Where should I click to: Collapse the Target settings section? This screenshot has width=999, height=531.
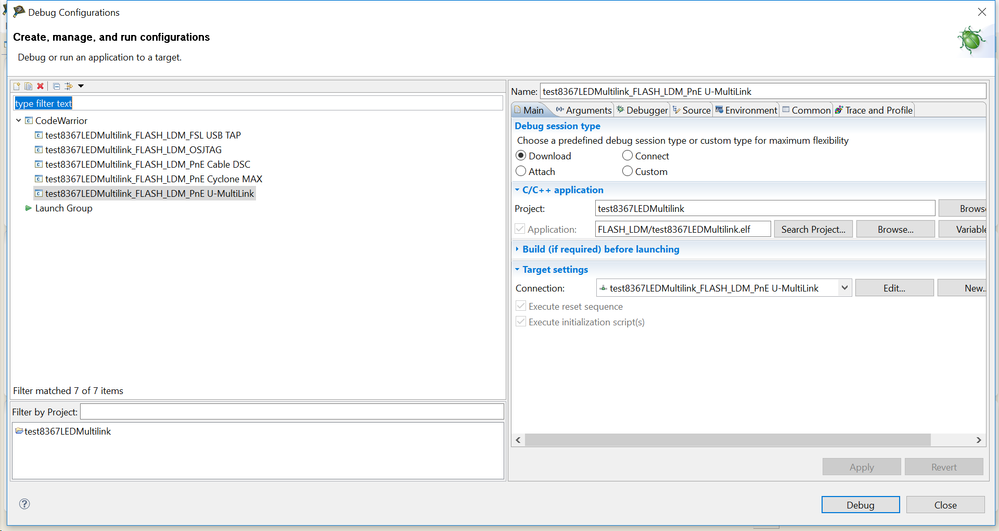pyautogui.click(x=517, y=269)
